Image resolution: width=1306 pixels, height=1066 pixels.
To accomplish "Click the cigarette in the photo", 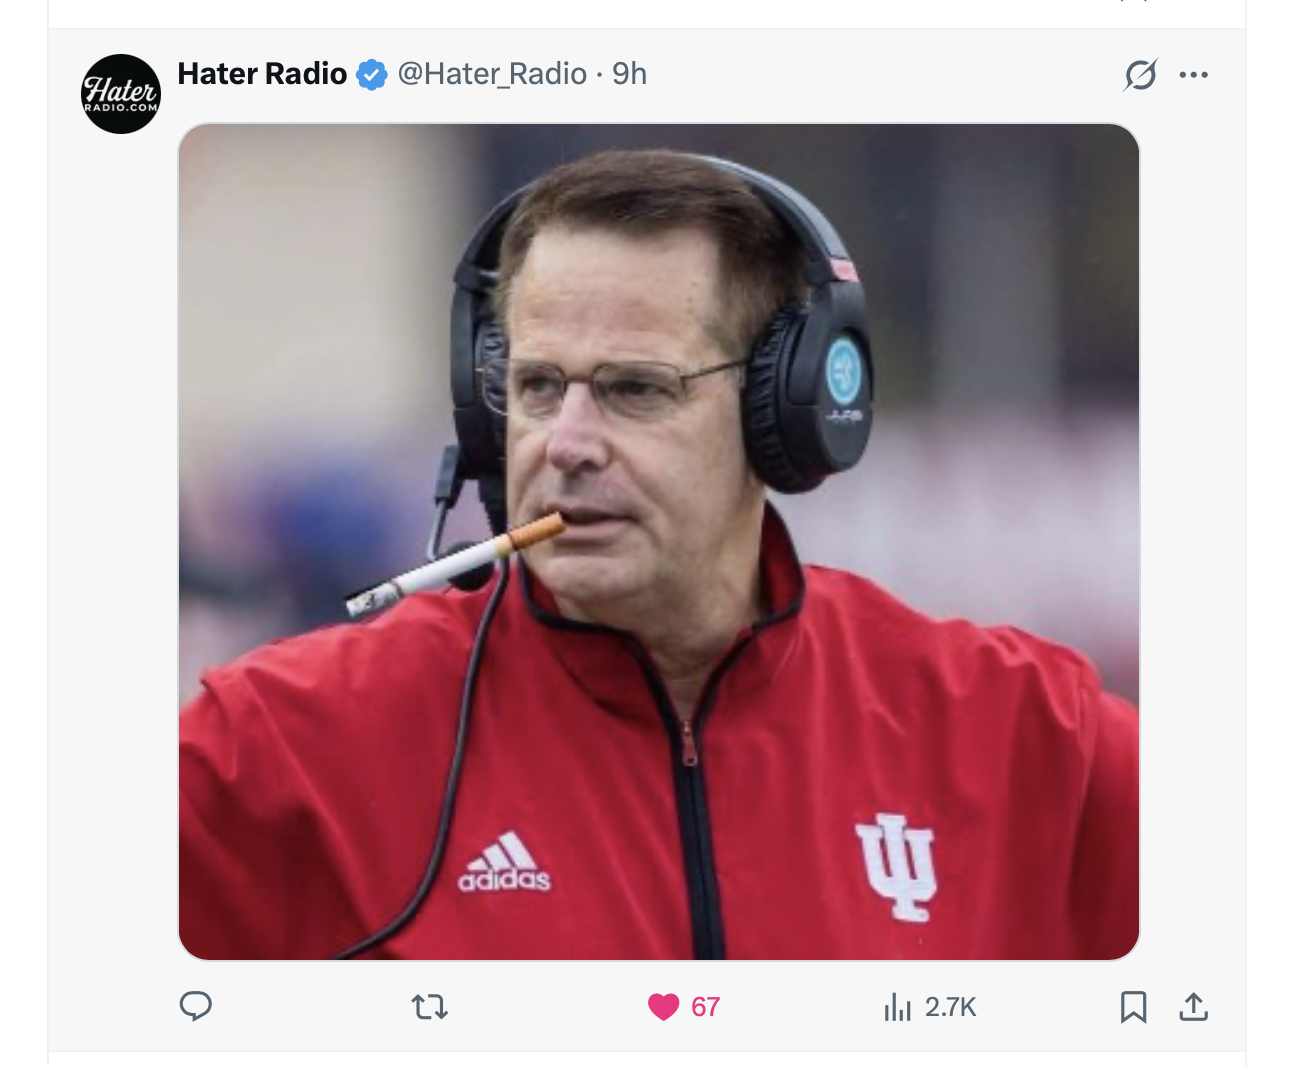I will [x=455, y=567].
